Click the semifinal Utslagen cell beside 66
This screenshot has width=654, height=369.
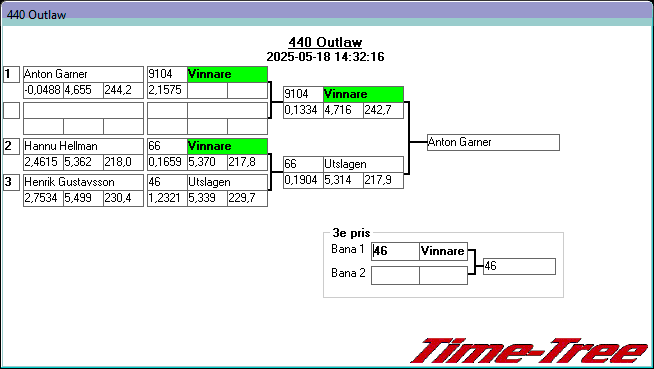(x=363, y=164)
